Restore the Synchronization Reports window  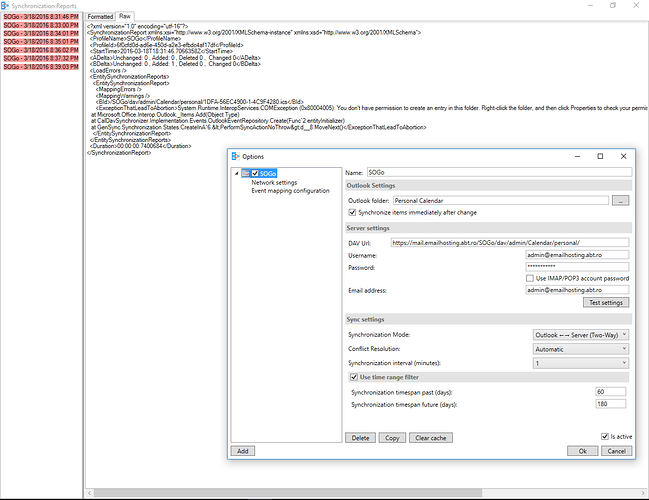pyautogui.click(x=613, y=5)
